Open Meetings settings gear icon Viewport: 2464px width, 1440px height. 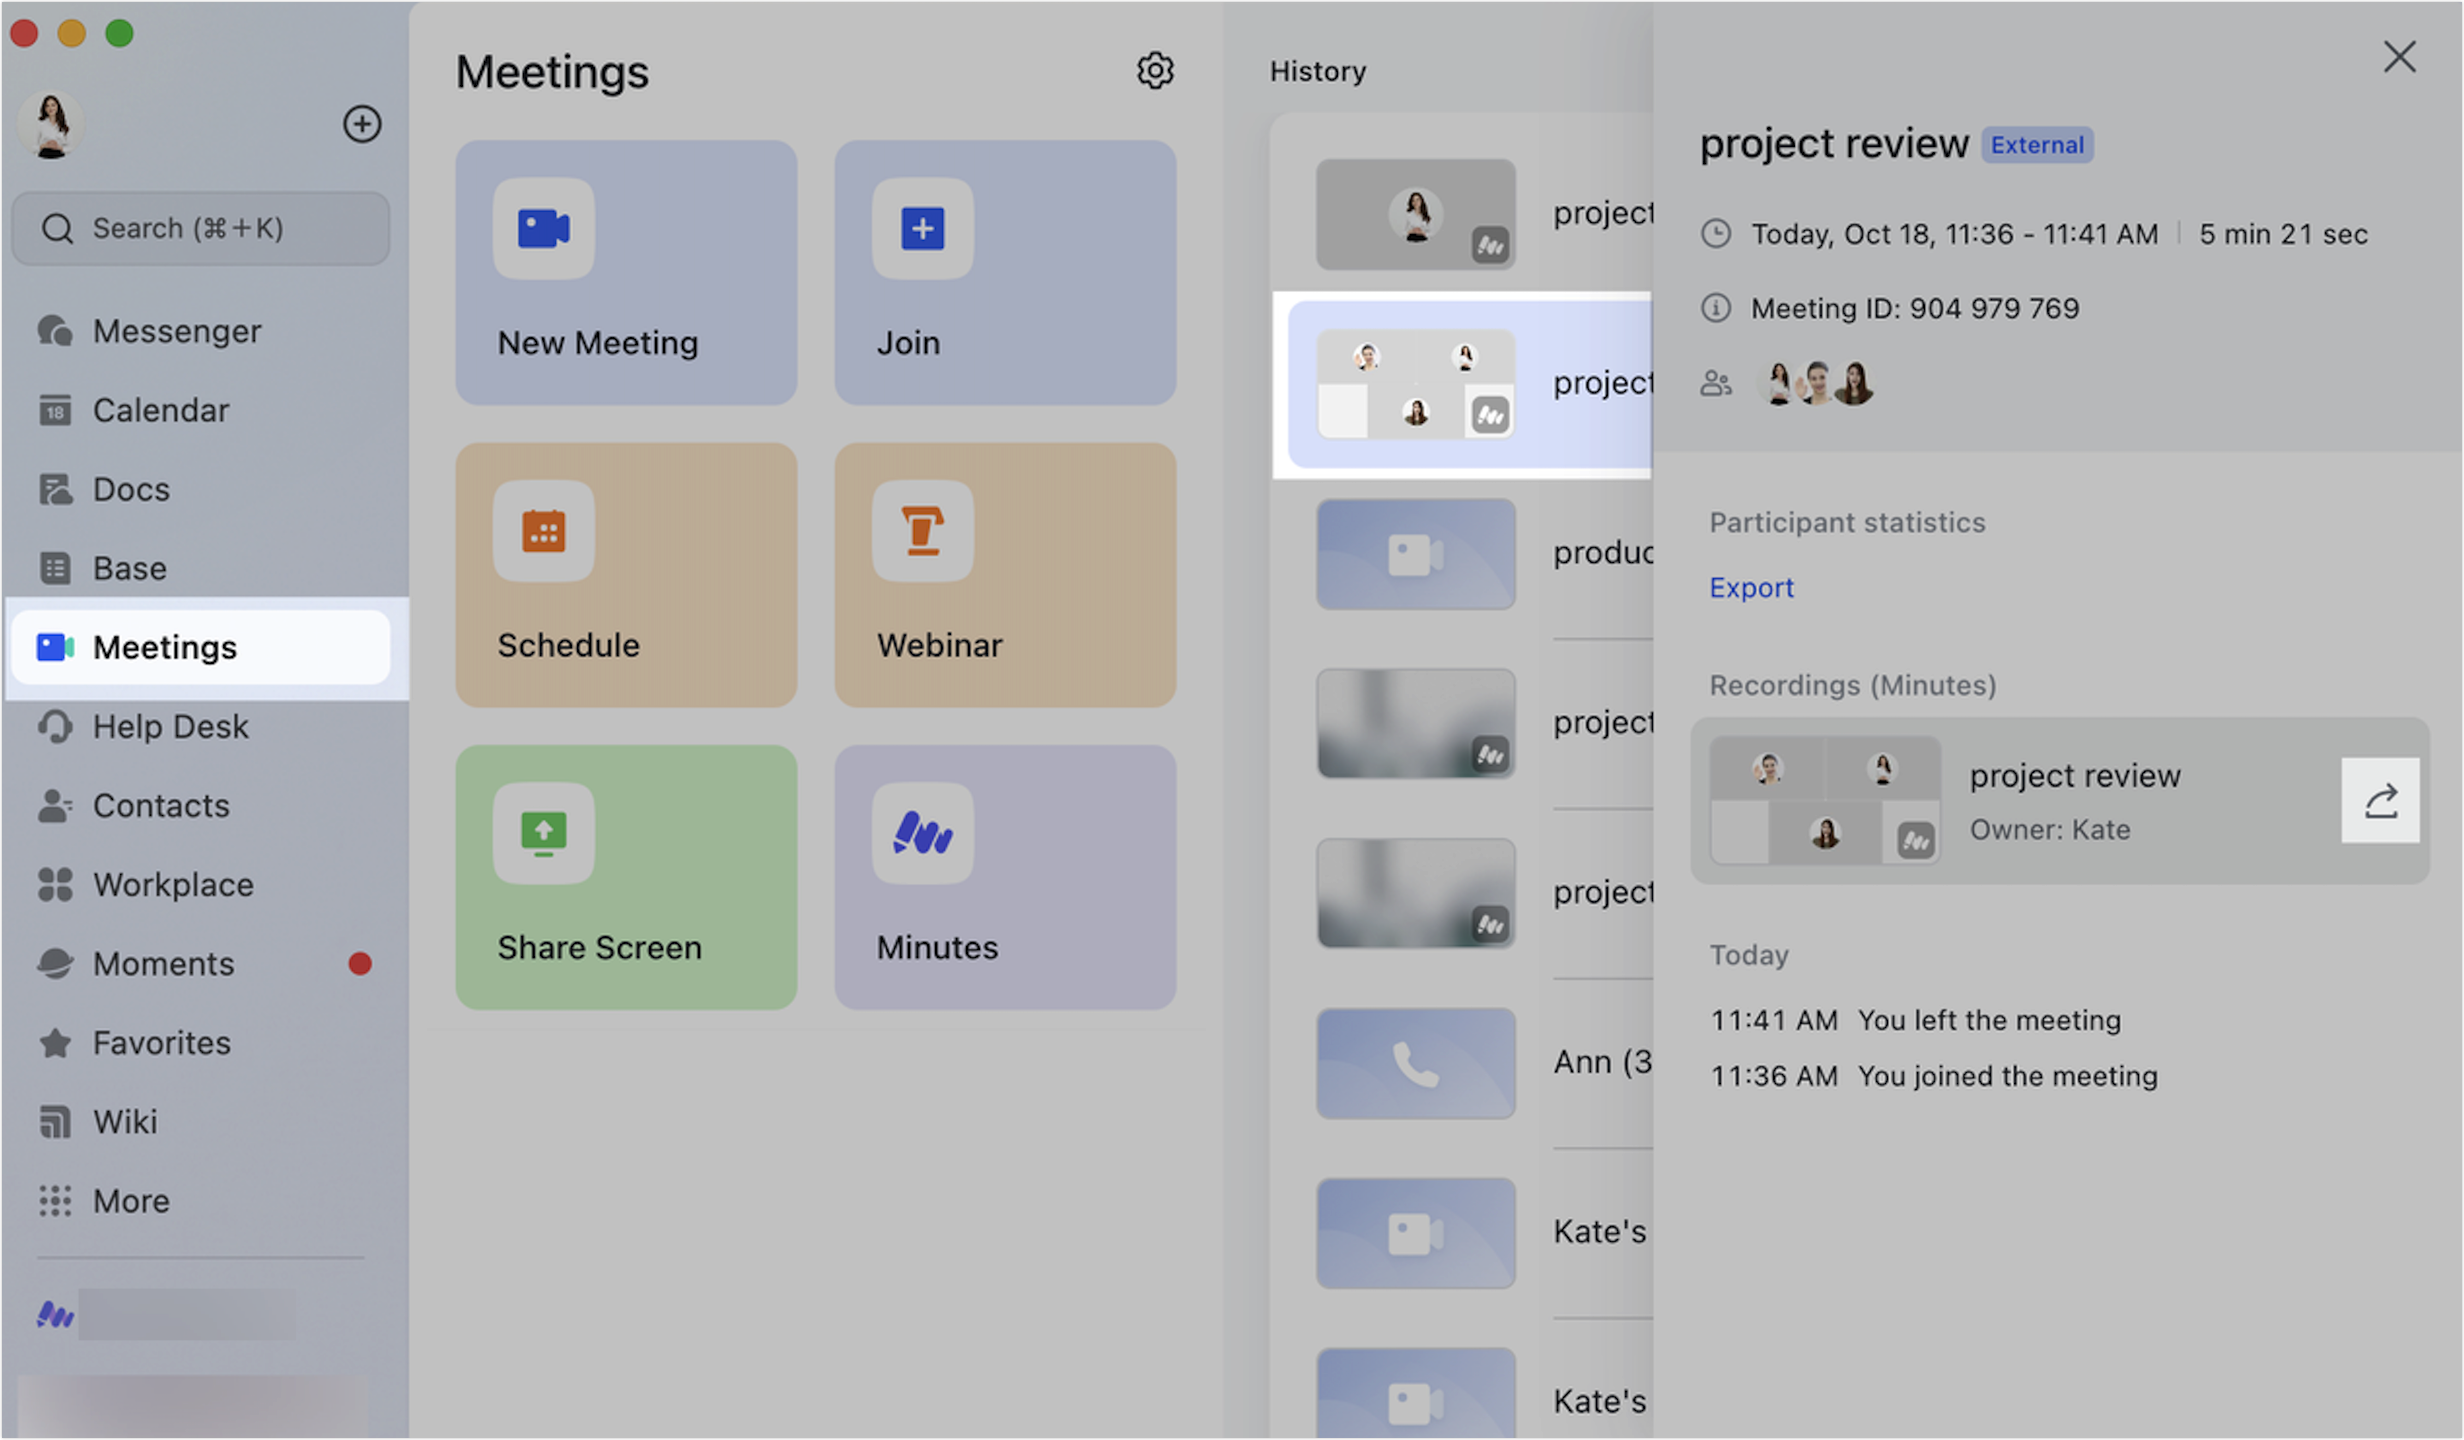[1154, 71]
